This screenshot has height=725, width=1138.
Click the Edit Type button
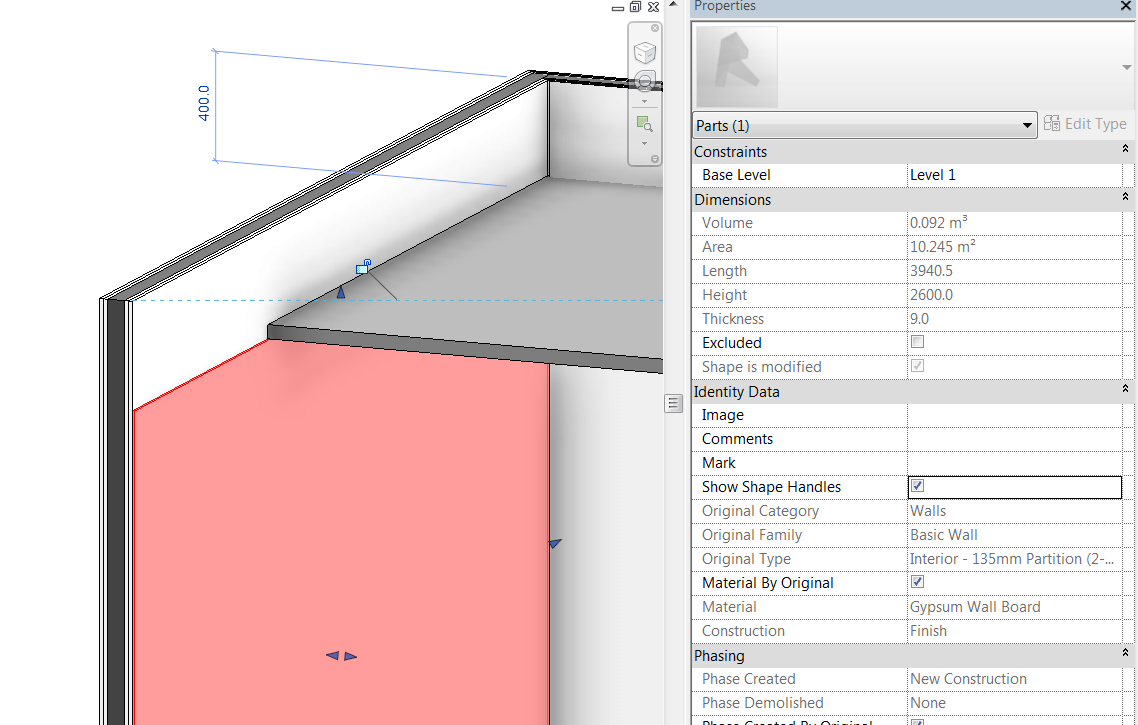1085,124
